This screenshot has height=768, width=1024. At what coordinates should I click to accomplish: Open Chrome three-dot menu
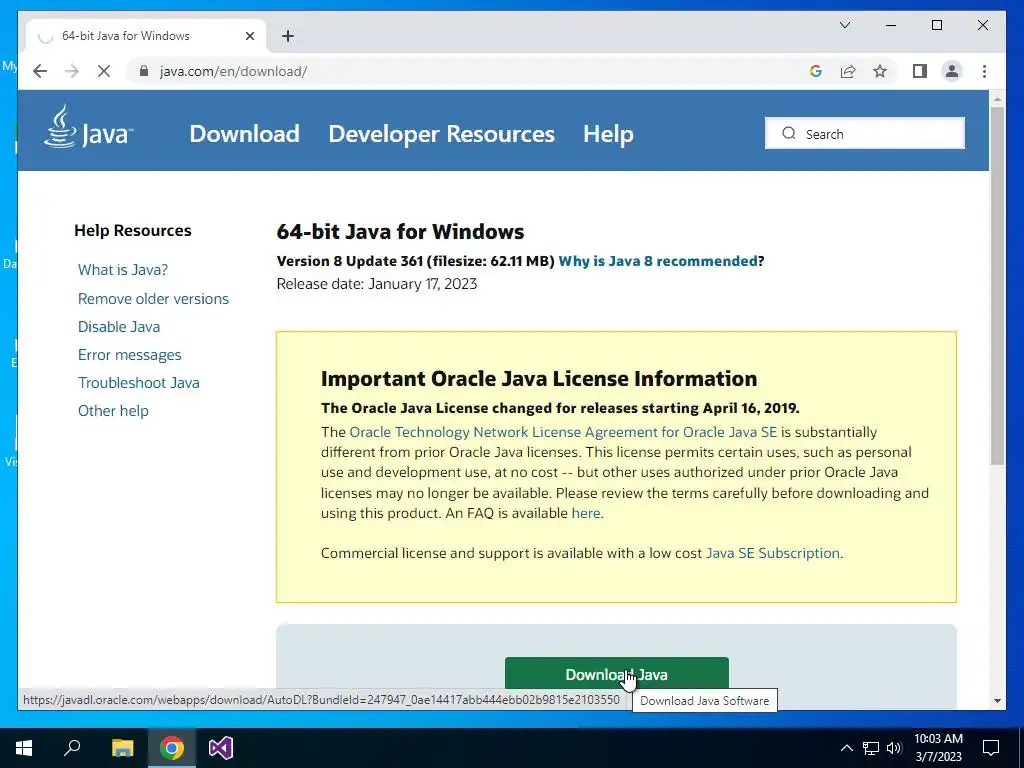pyautogui.click(x=984, y=71)
